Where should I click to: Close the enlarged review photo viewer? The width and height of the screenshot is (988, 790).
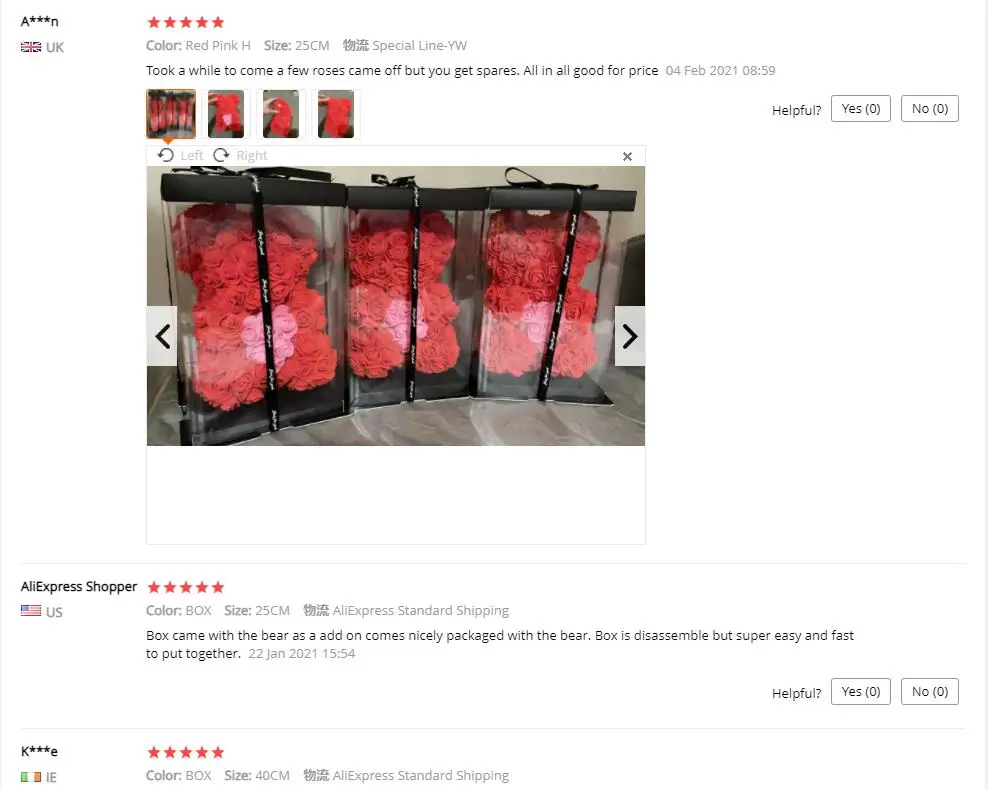pos(627,156)
